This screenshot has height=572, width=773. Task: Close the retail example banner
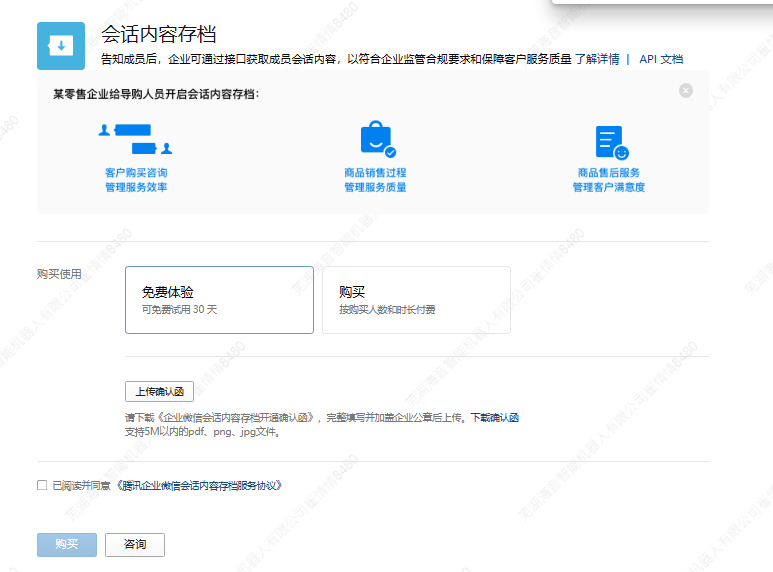pos(685,91)
